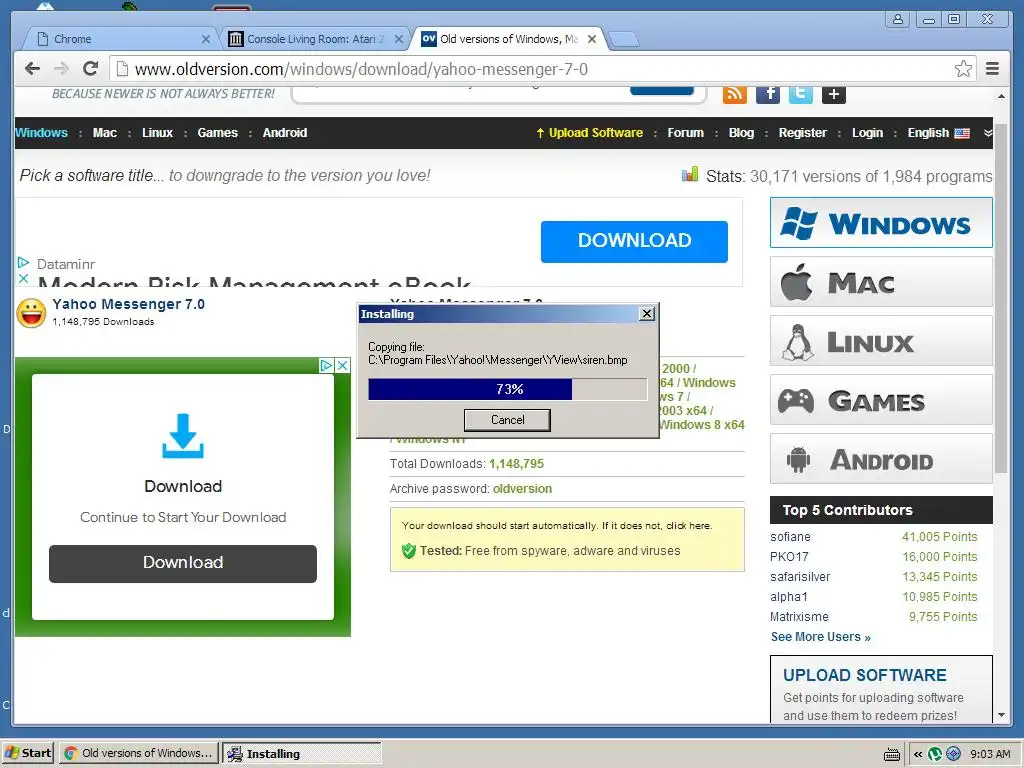This screenshot has height=768, width=1024.
Task: Expand hidden system tray icons chevron
Action: click(918, 754)
